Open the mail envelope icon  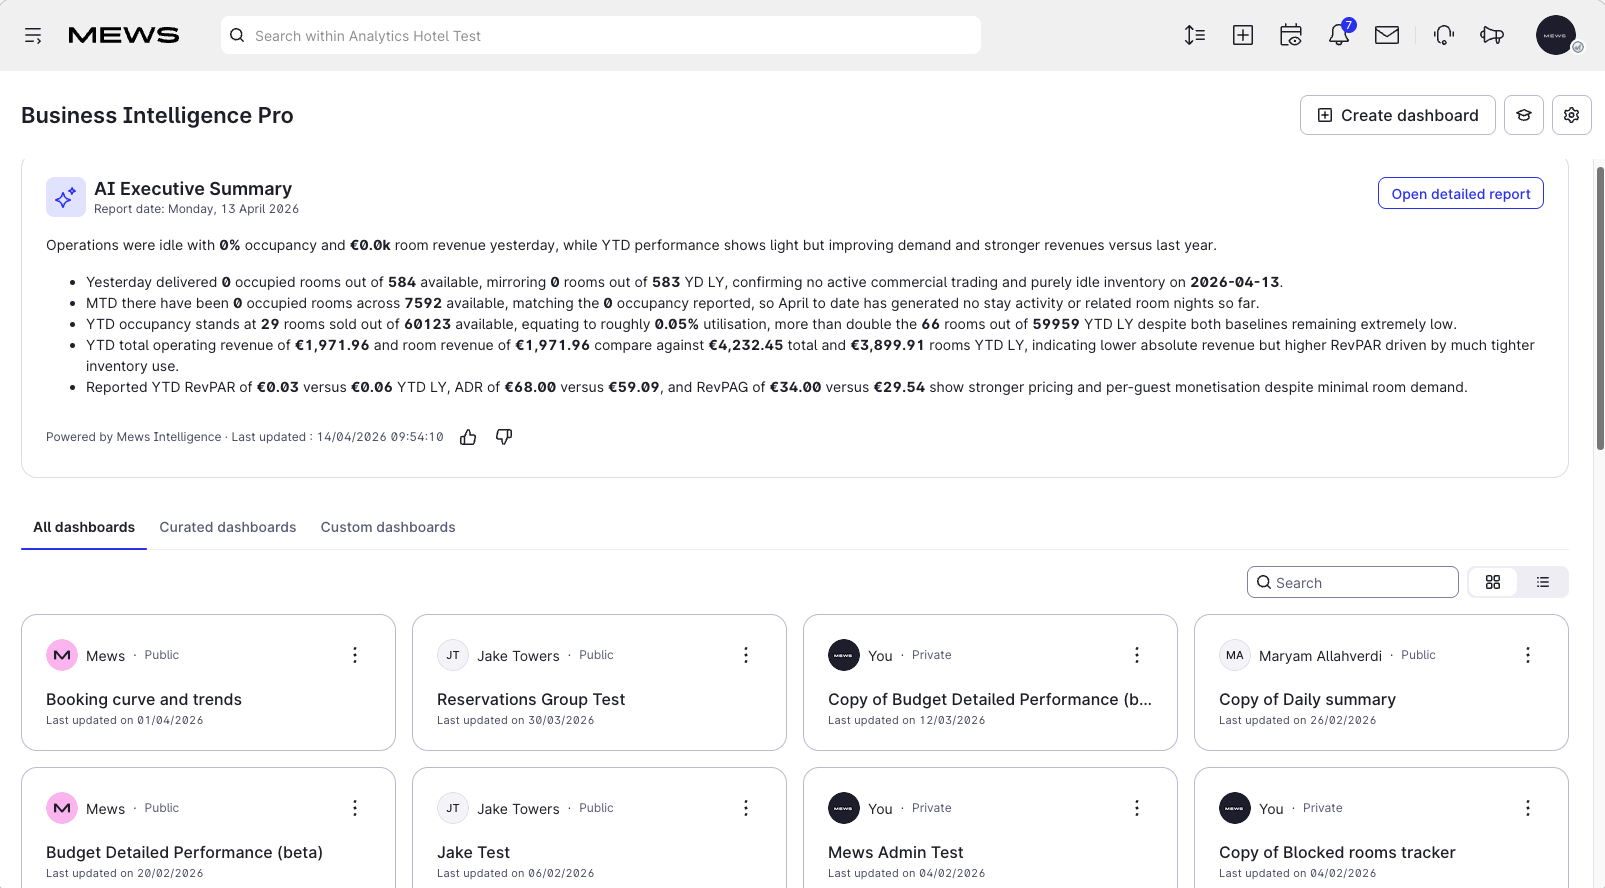pyautogui.click(x=1387, y=36)
